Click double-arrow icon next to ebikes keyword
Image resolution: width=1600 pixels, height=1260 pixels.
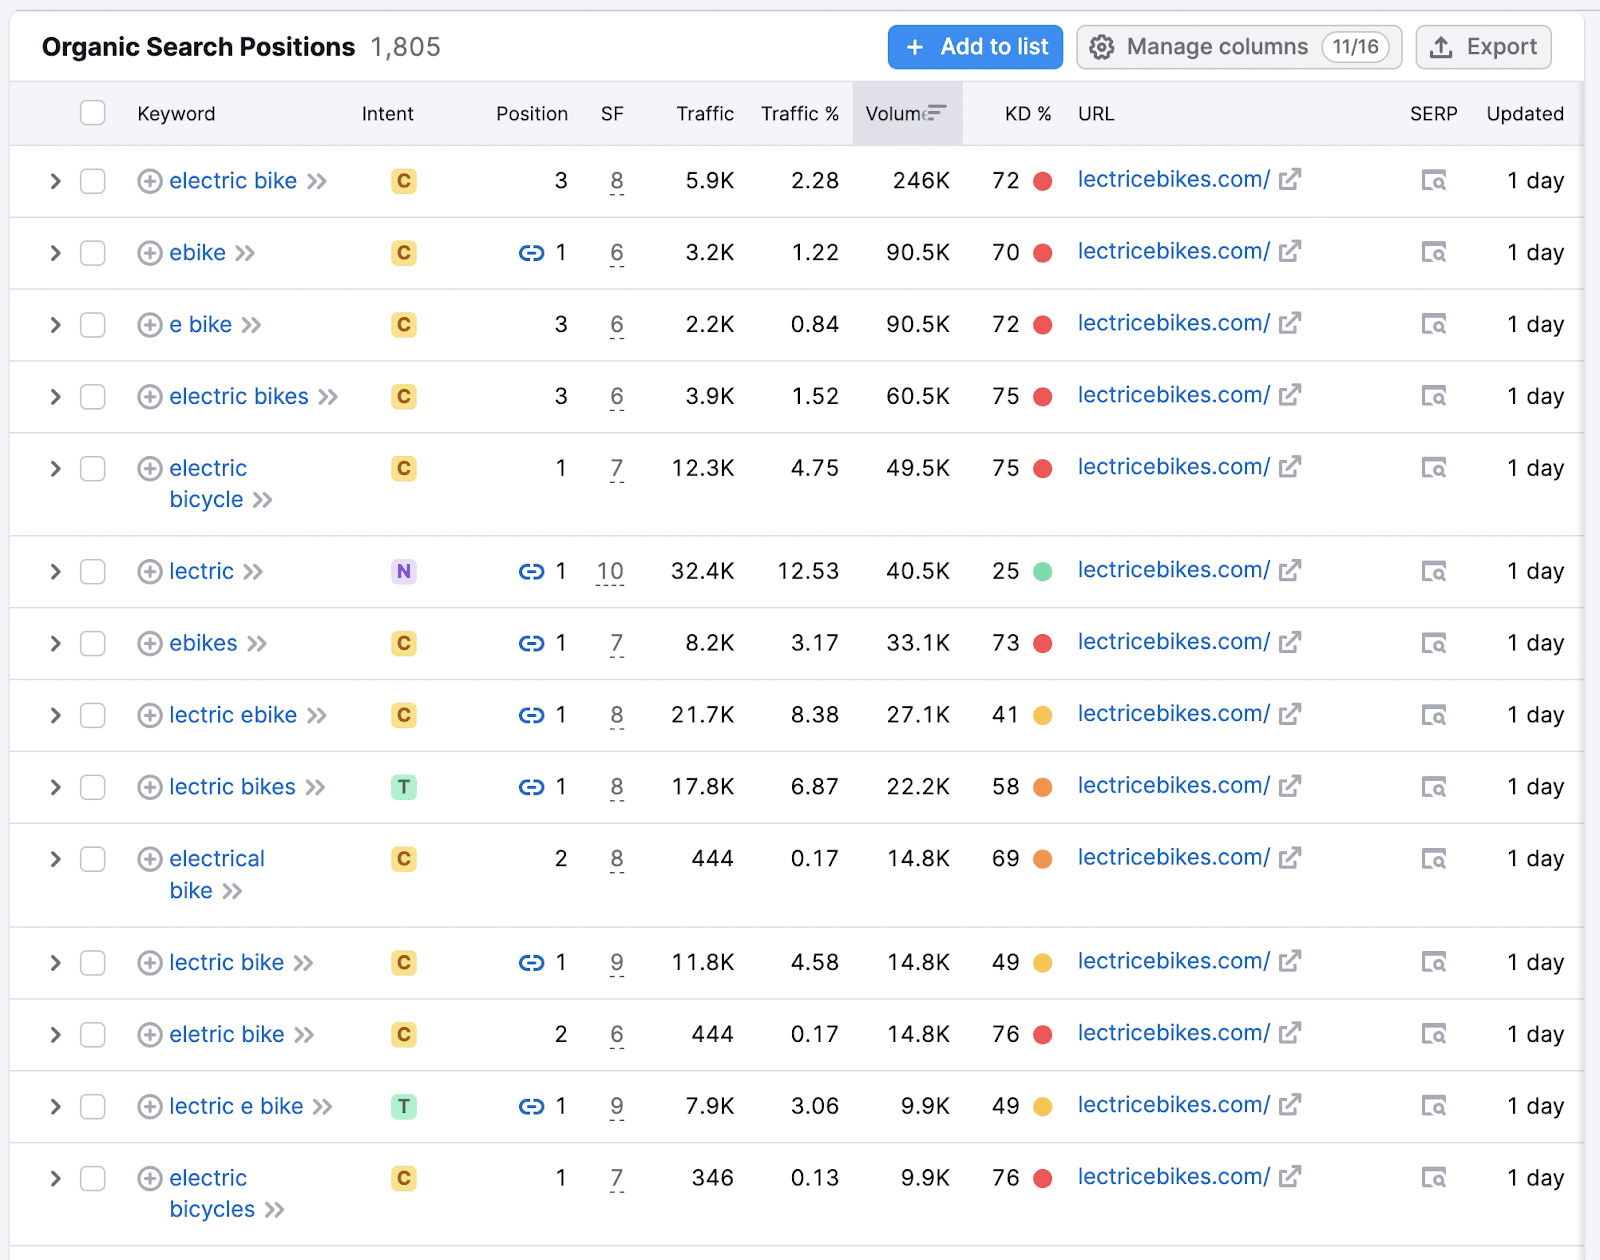[x=257, y=644]
